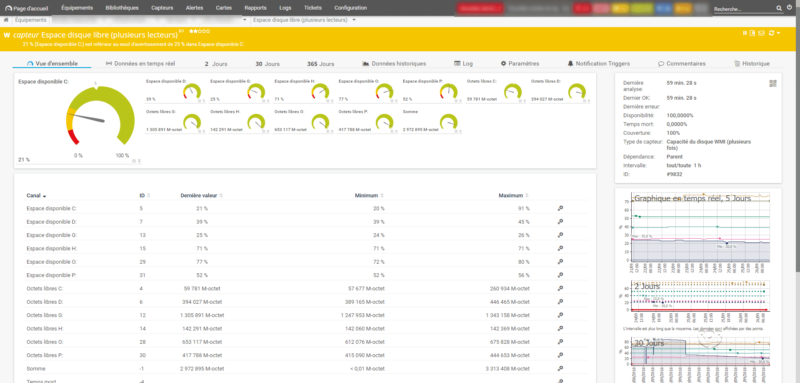Open settings icon for the Somme row
This screenshot has width=800, height=383.
coord(560,368)
